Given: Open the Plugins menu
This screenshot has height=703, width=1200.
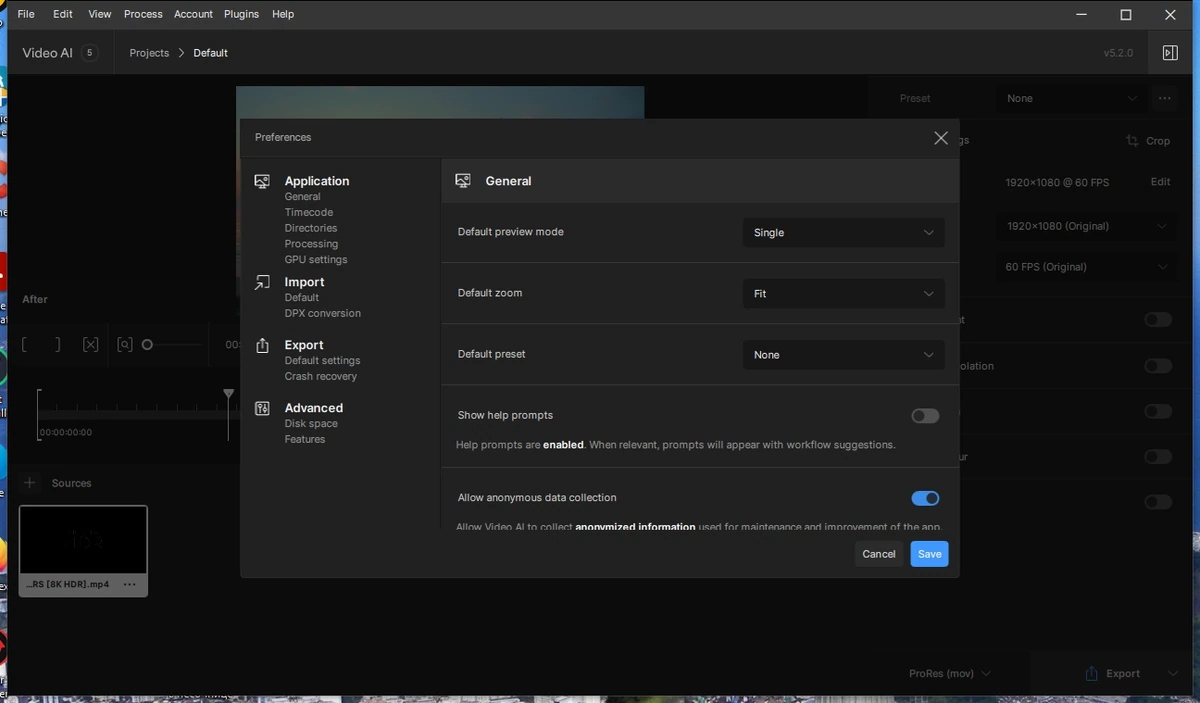Looking at the screenshot, I should 241,14.
